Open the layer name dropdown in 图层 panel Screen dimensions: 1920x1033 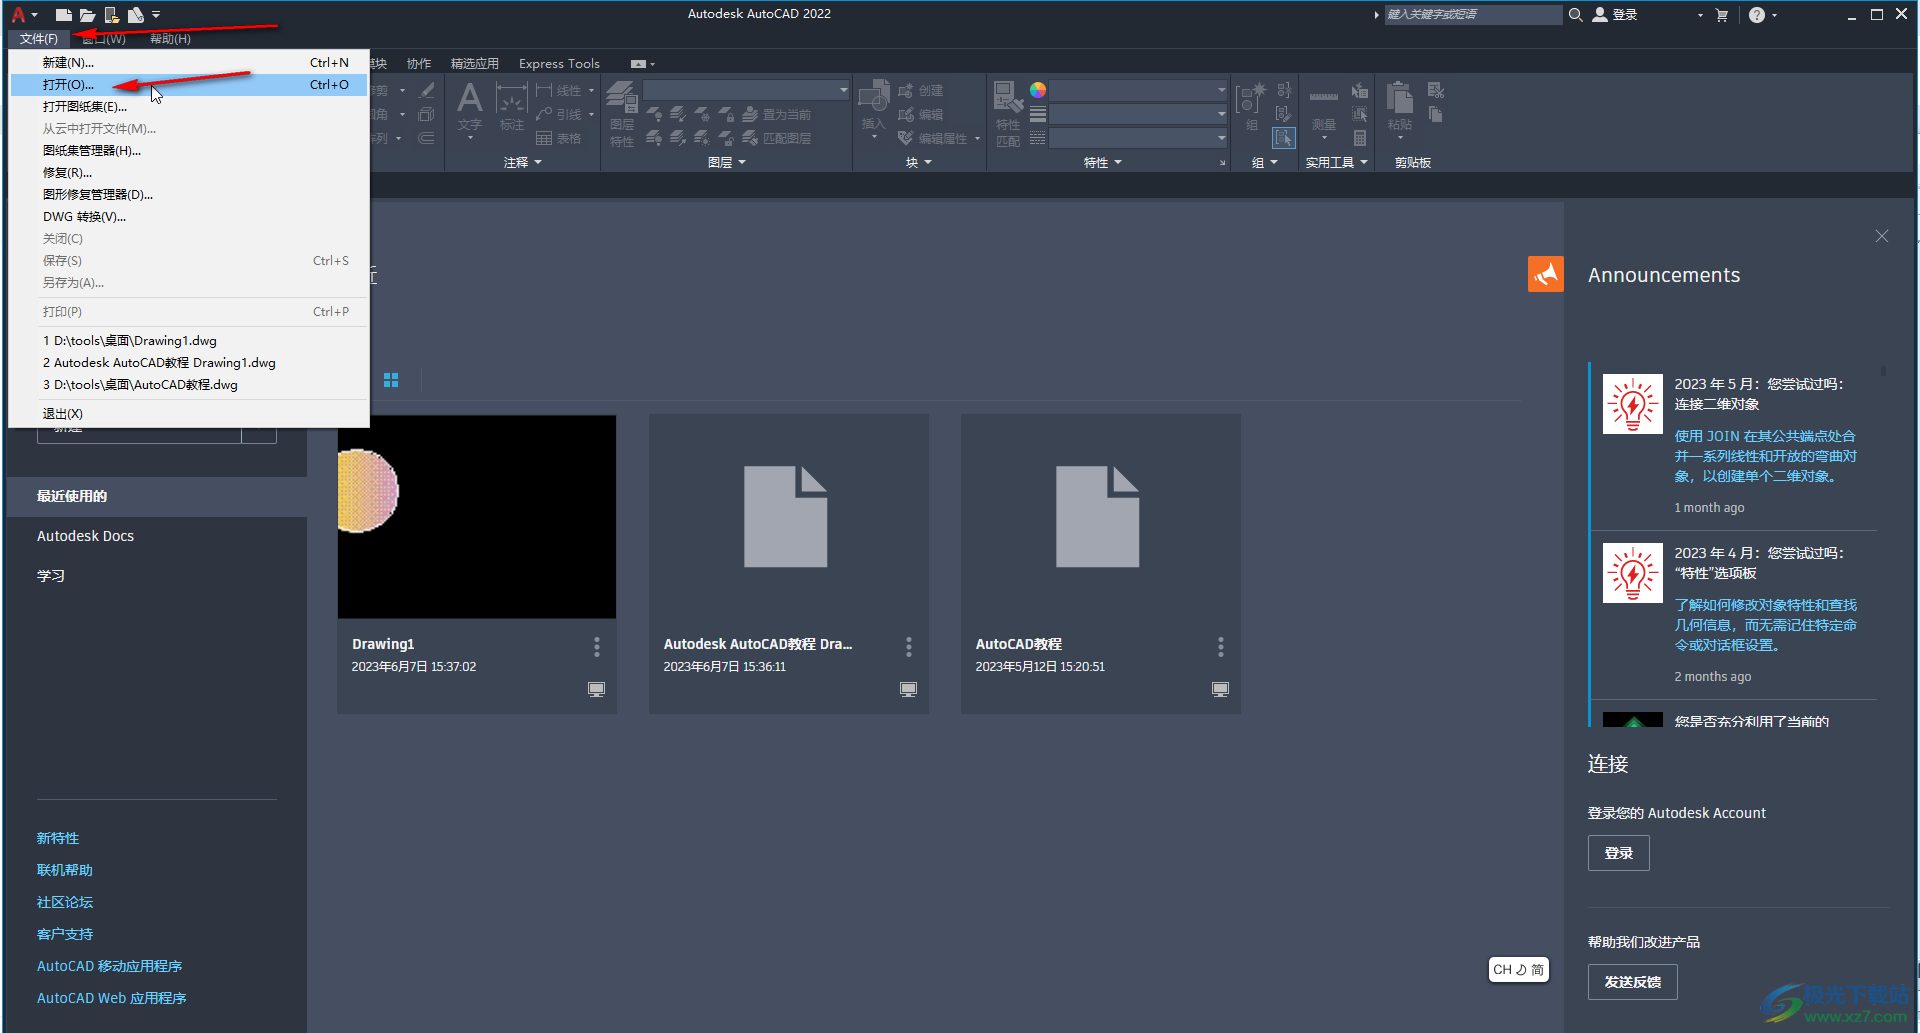746,90
